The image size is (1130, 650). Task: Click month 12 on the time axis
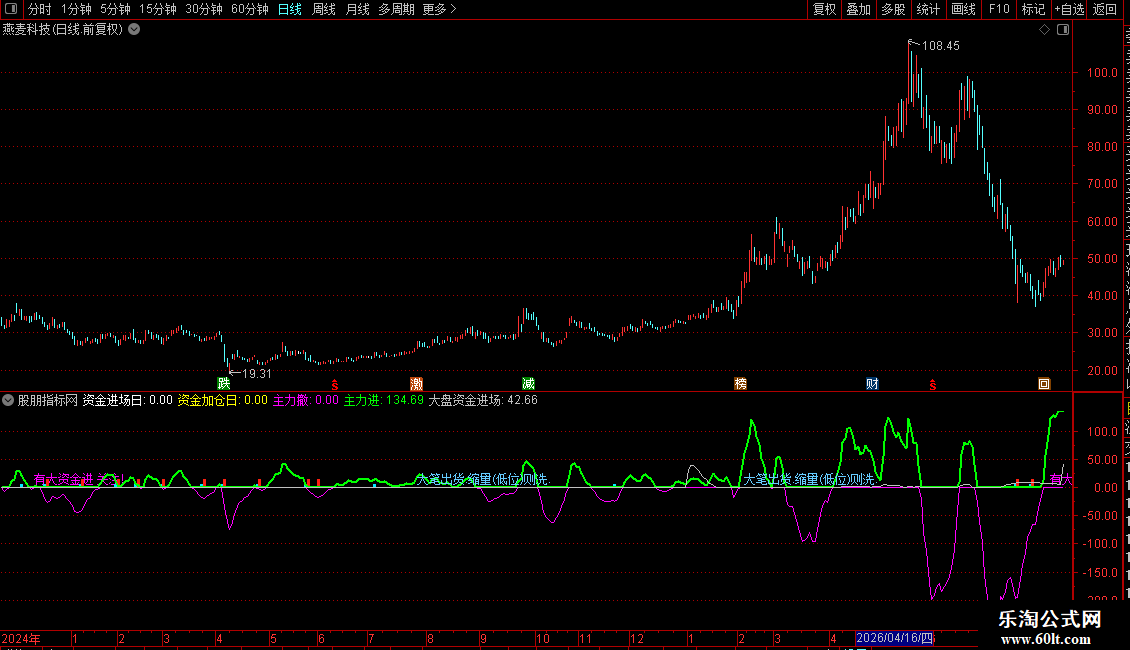636,638
